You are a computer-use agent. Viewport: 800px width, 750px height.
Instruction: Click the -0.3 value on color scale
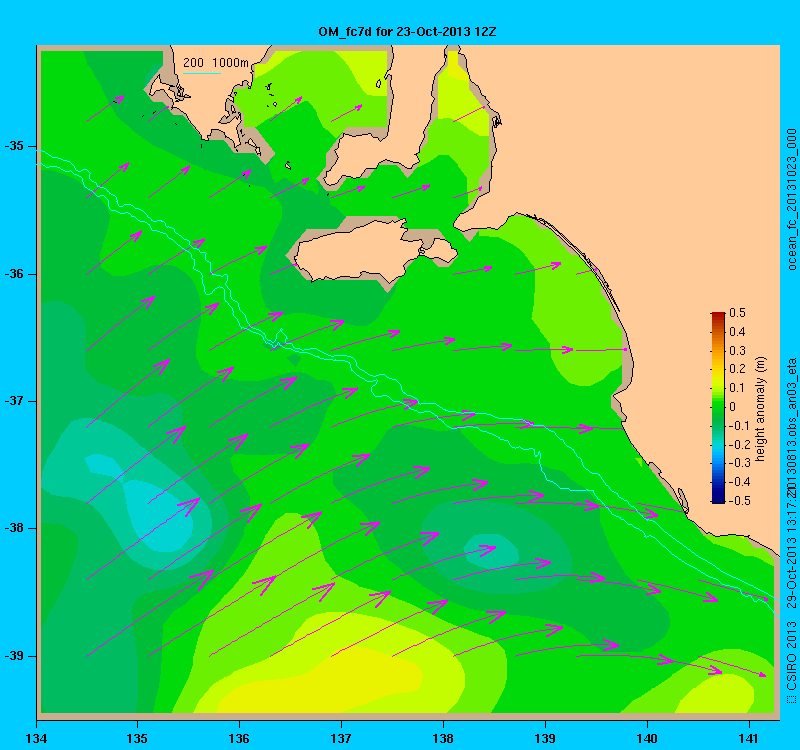tap(739, 463)
